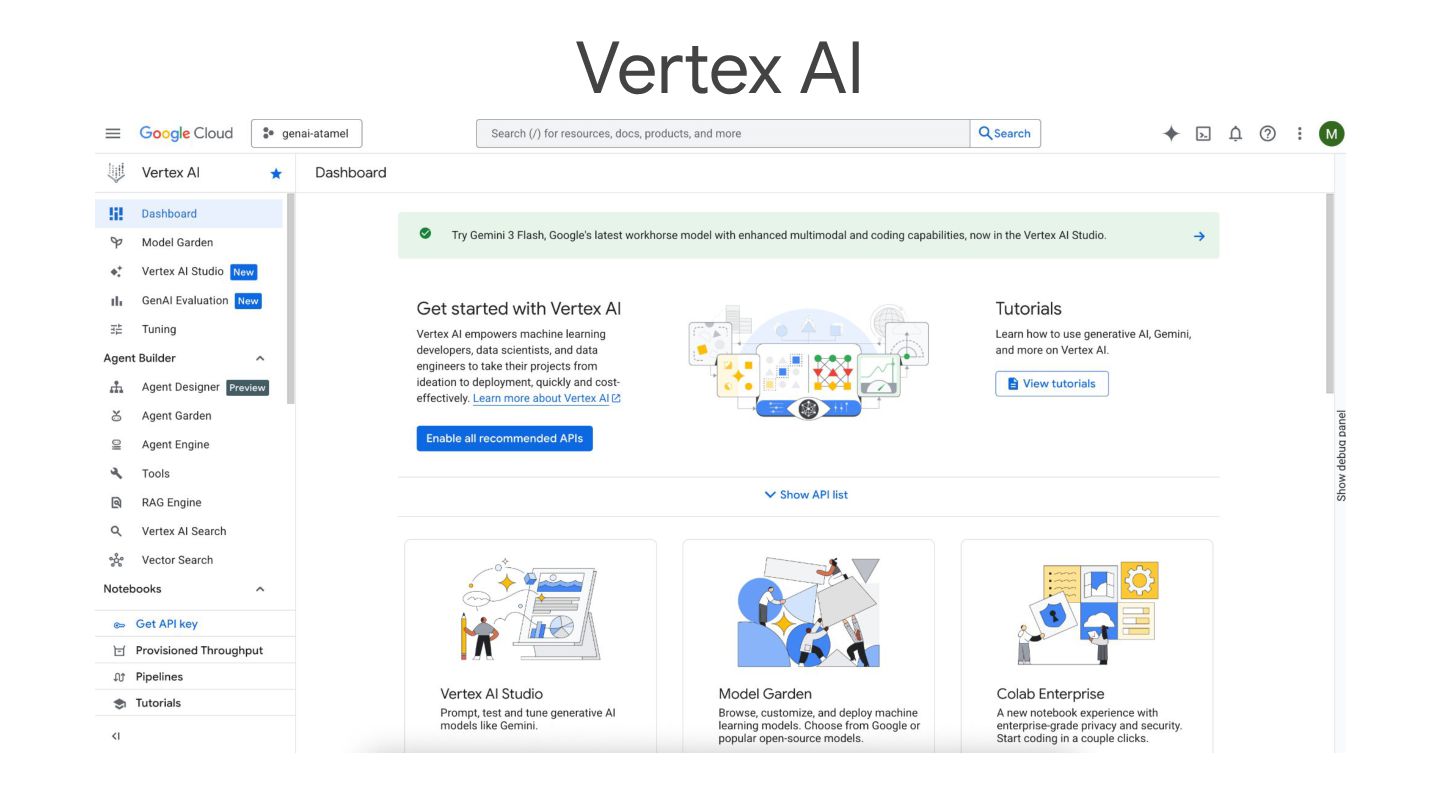This screenshot has width=1440, height=810.
Task: Expand Show API list
Action: pos(806,494)
